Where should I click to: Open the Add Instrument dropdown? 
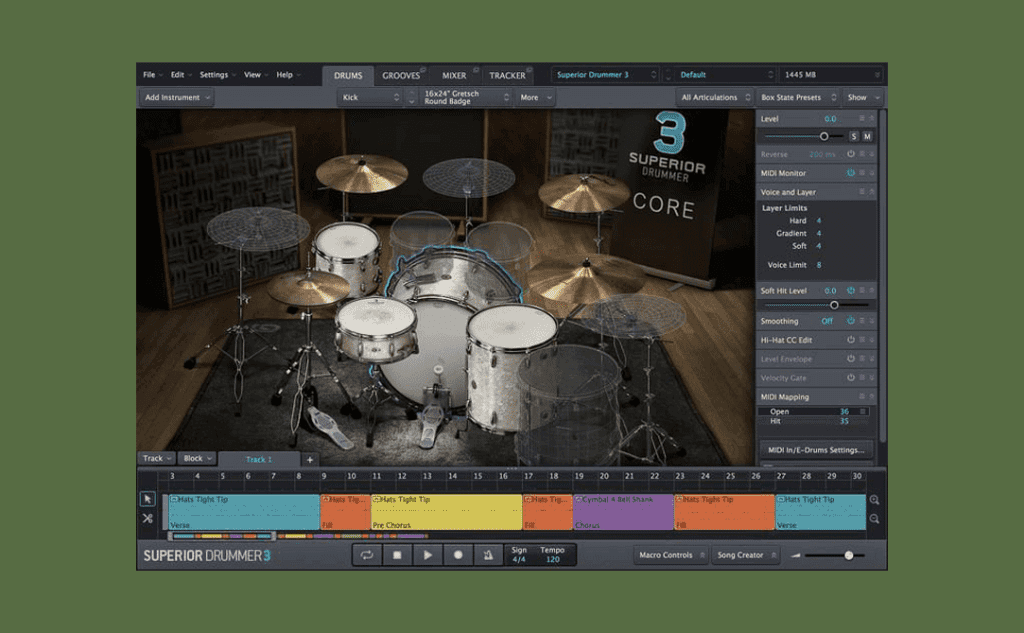point(176,97)
